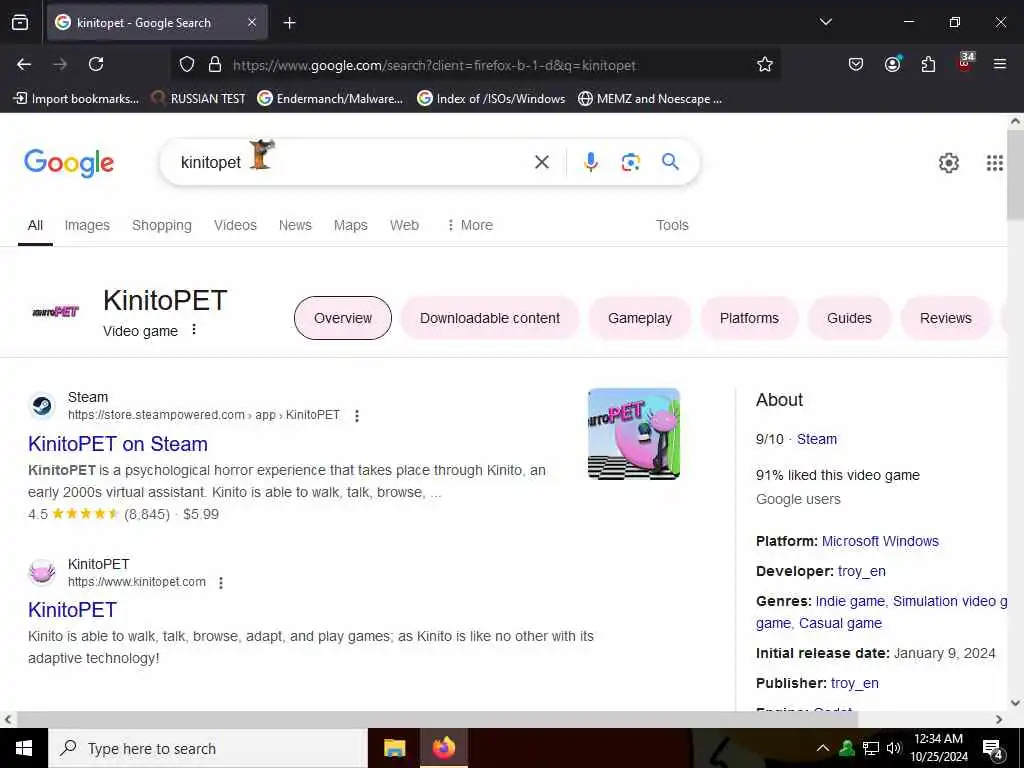Select the Gameplay chip
The width and height of the screenshot is (1024, 768).
point(639,318)
